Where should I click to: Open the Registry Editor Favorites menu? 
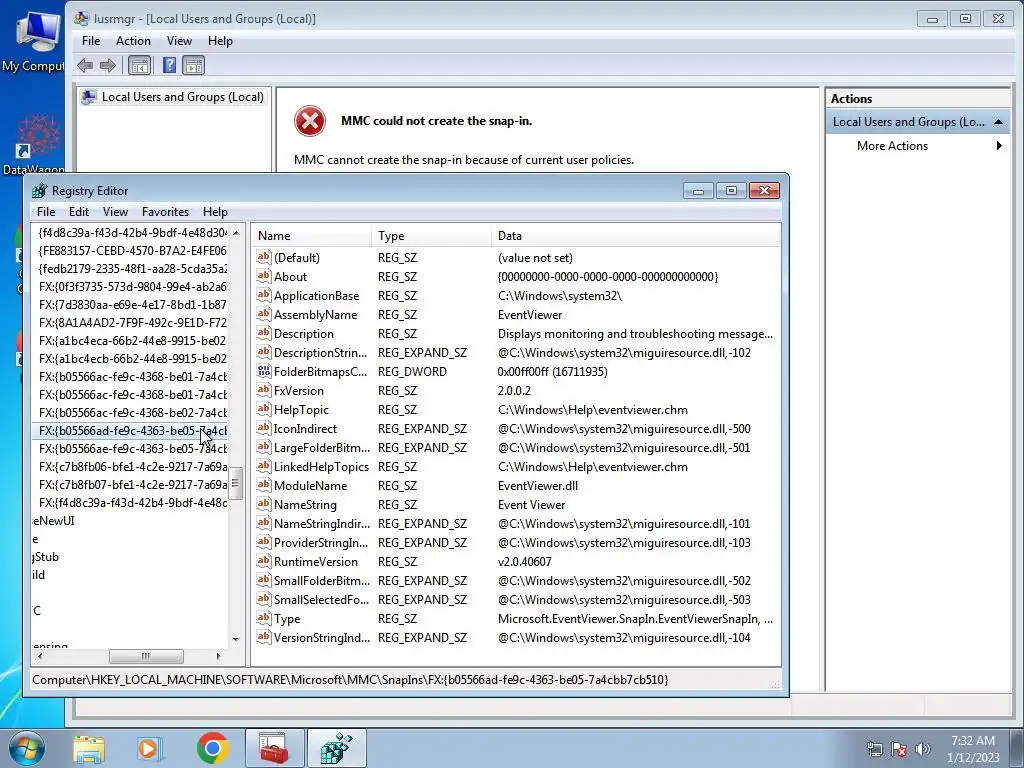pos(165,212)
